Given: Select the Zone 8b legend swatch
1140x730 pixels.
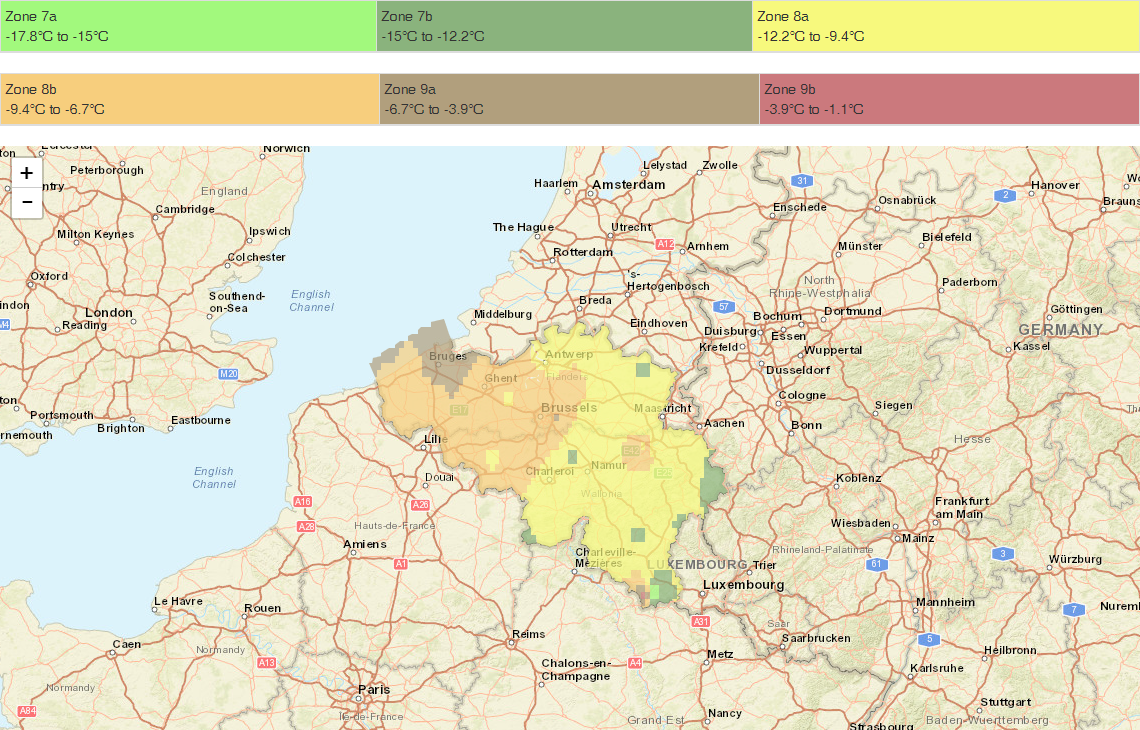Looking at the screenshot, I should [190, 99].
